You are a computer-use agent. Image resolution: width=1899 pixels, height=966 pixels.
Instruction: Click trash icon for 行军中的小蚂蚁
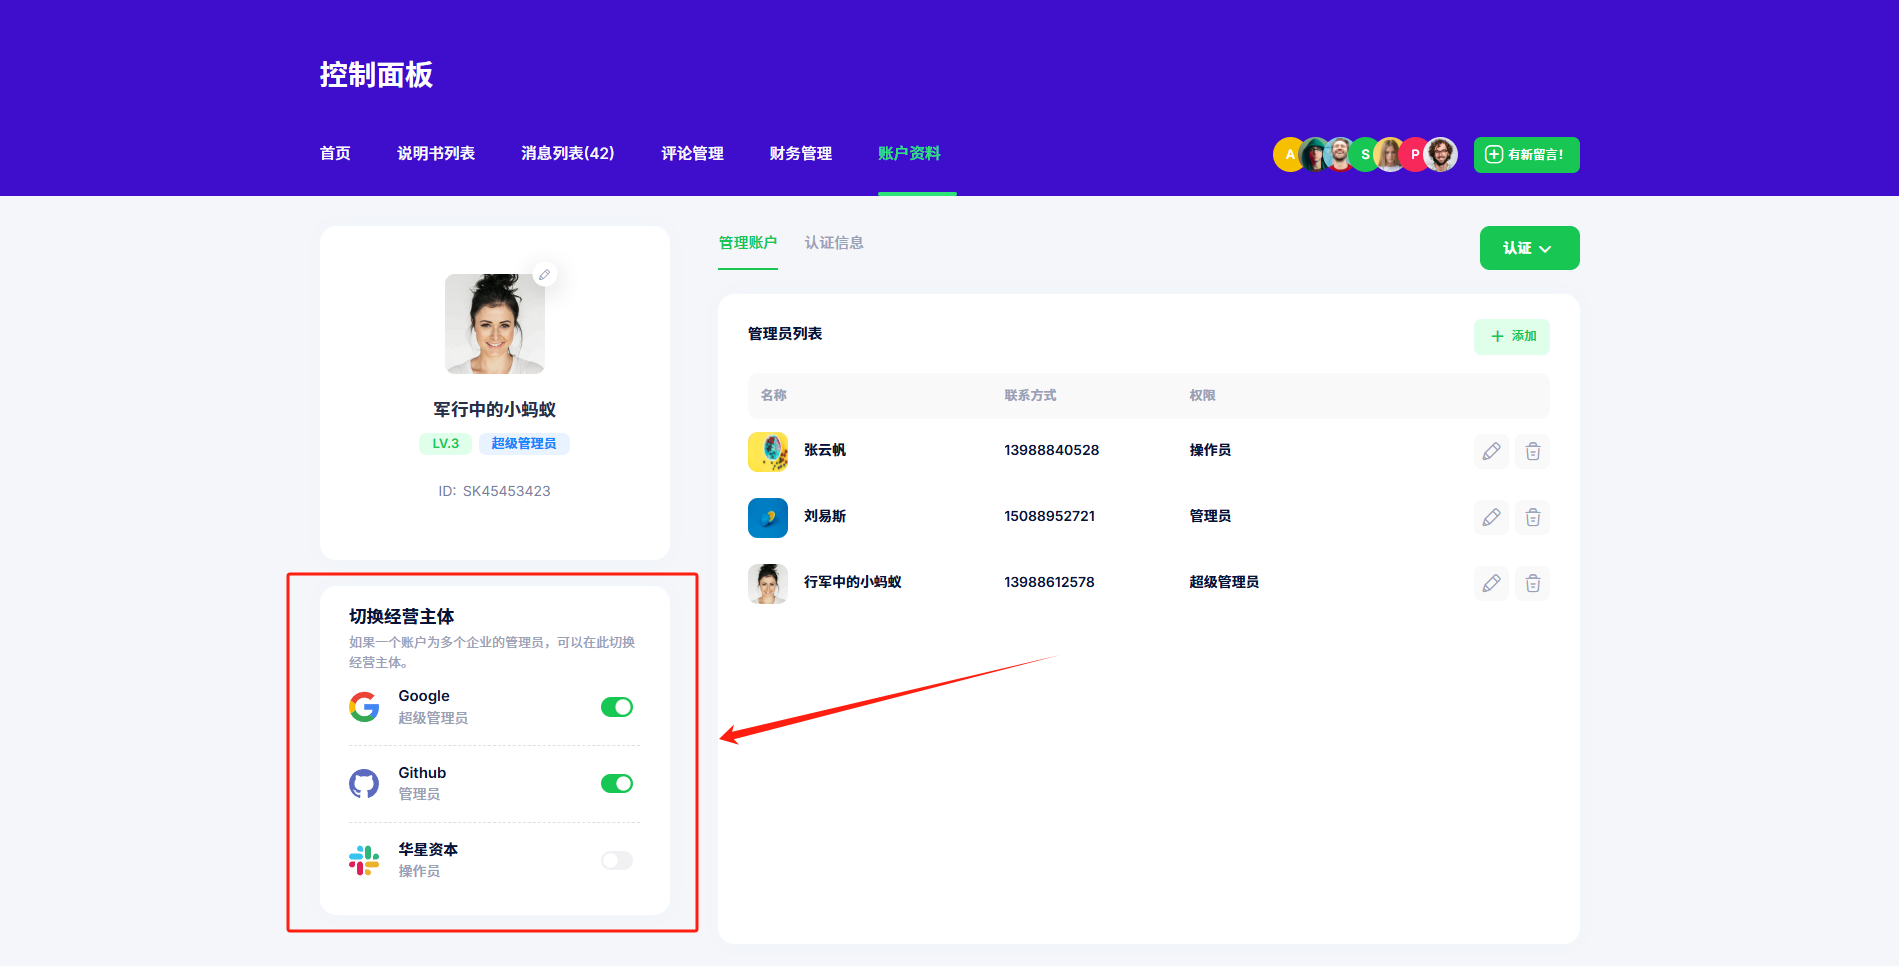click(x=1532, y=584)
